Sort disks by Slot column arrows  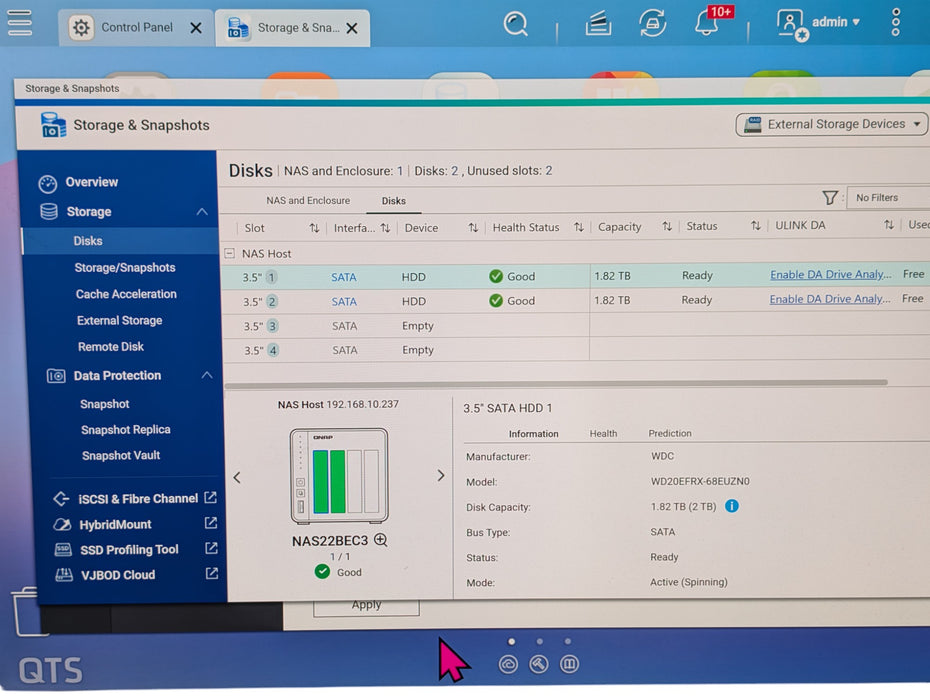click(x=314, y=228)
